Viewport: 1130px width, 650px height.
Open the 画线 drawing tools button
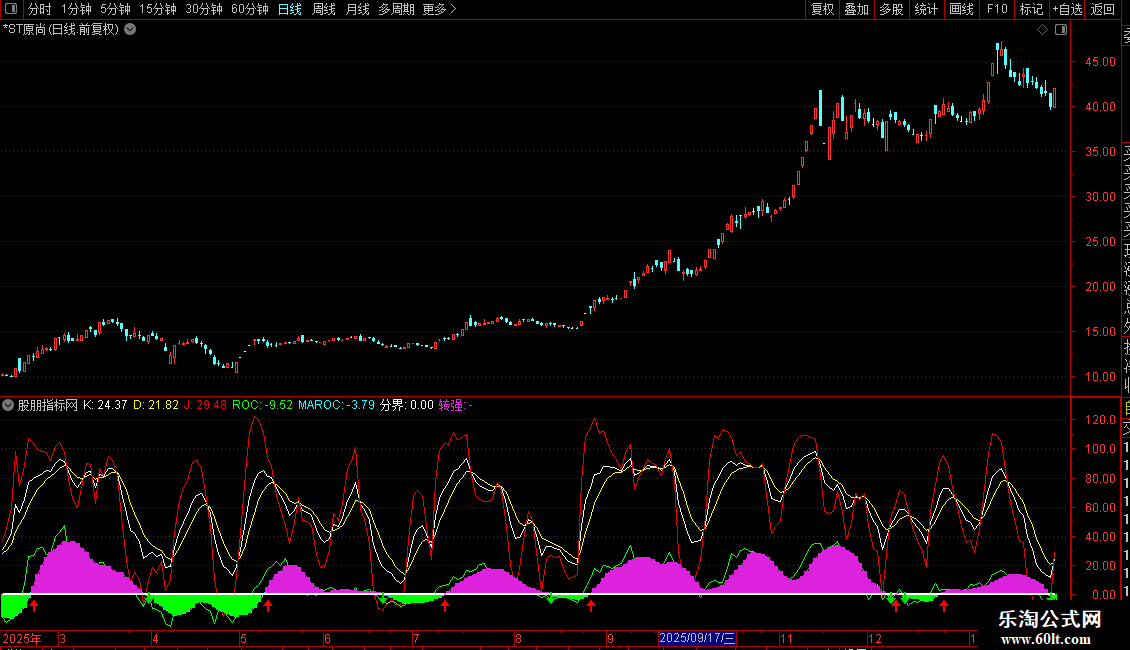click(961, 9)
